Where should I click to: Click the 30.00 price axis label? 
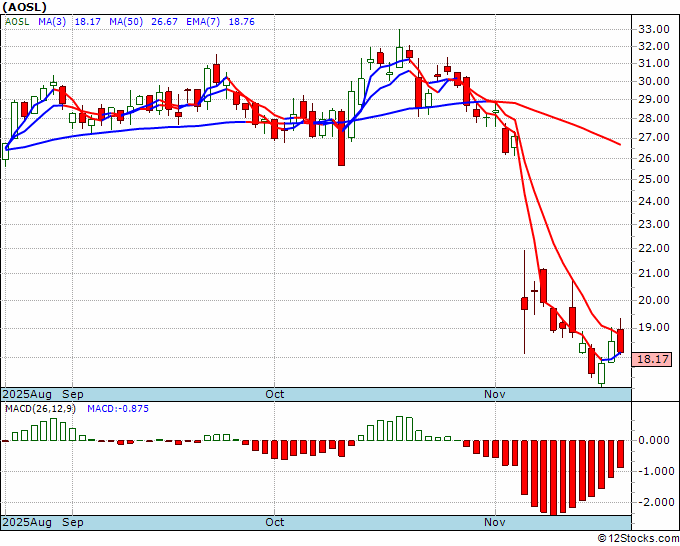click(x=654, y=81)
